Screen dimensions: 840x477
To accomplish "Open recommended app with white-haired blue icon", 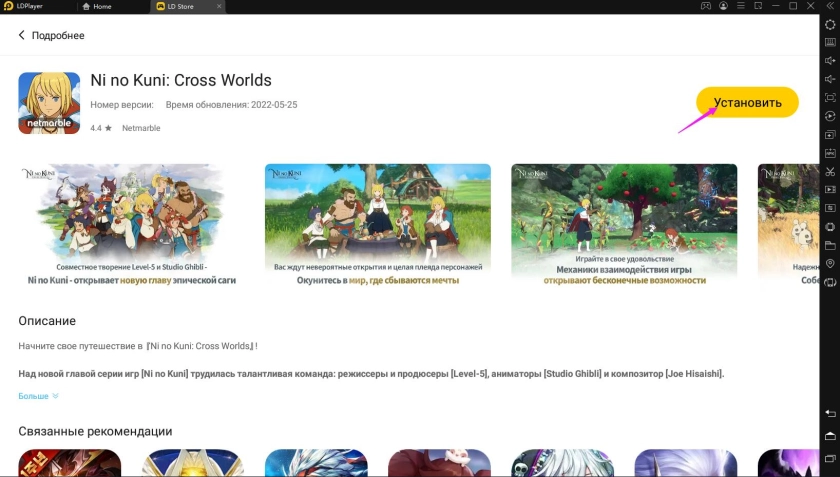I will [x=316, y=463].
